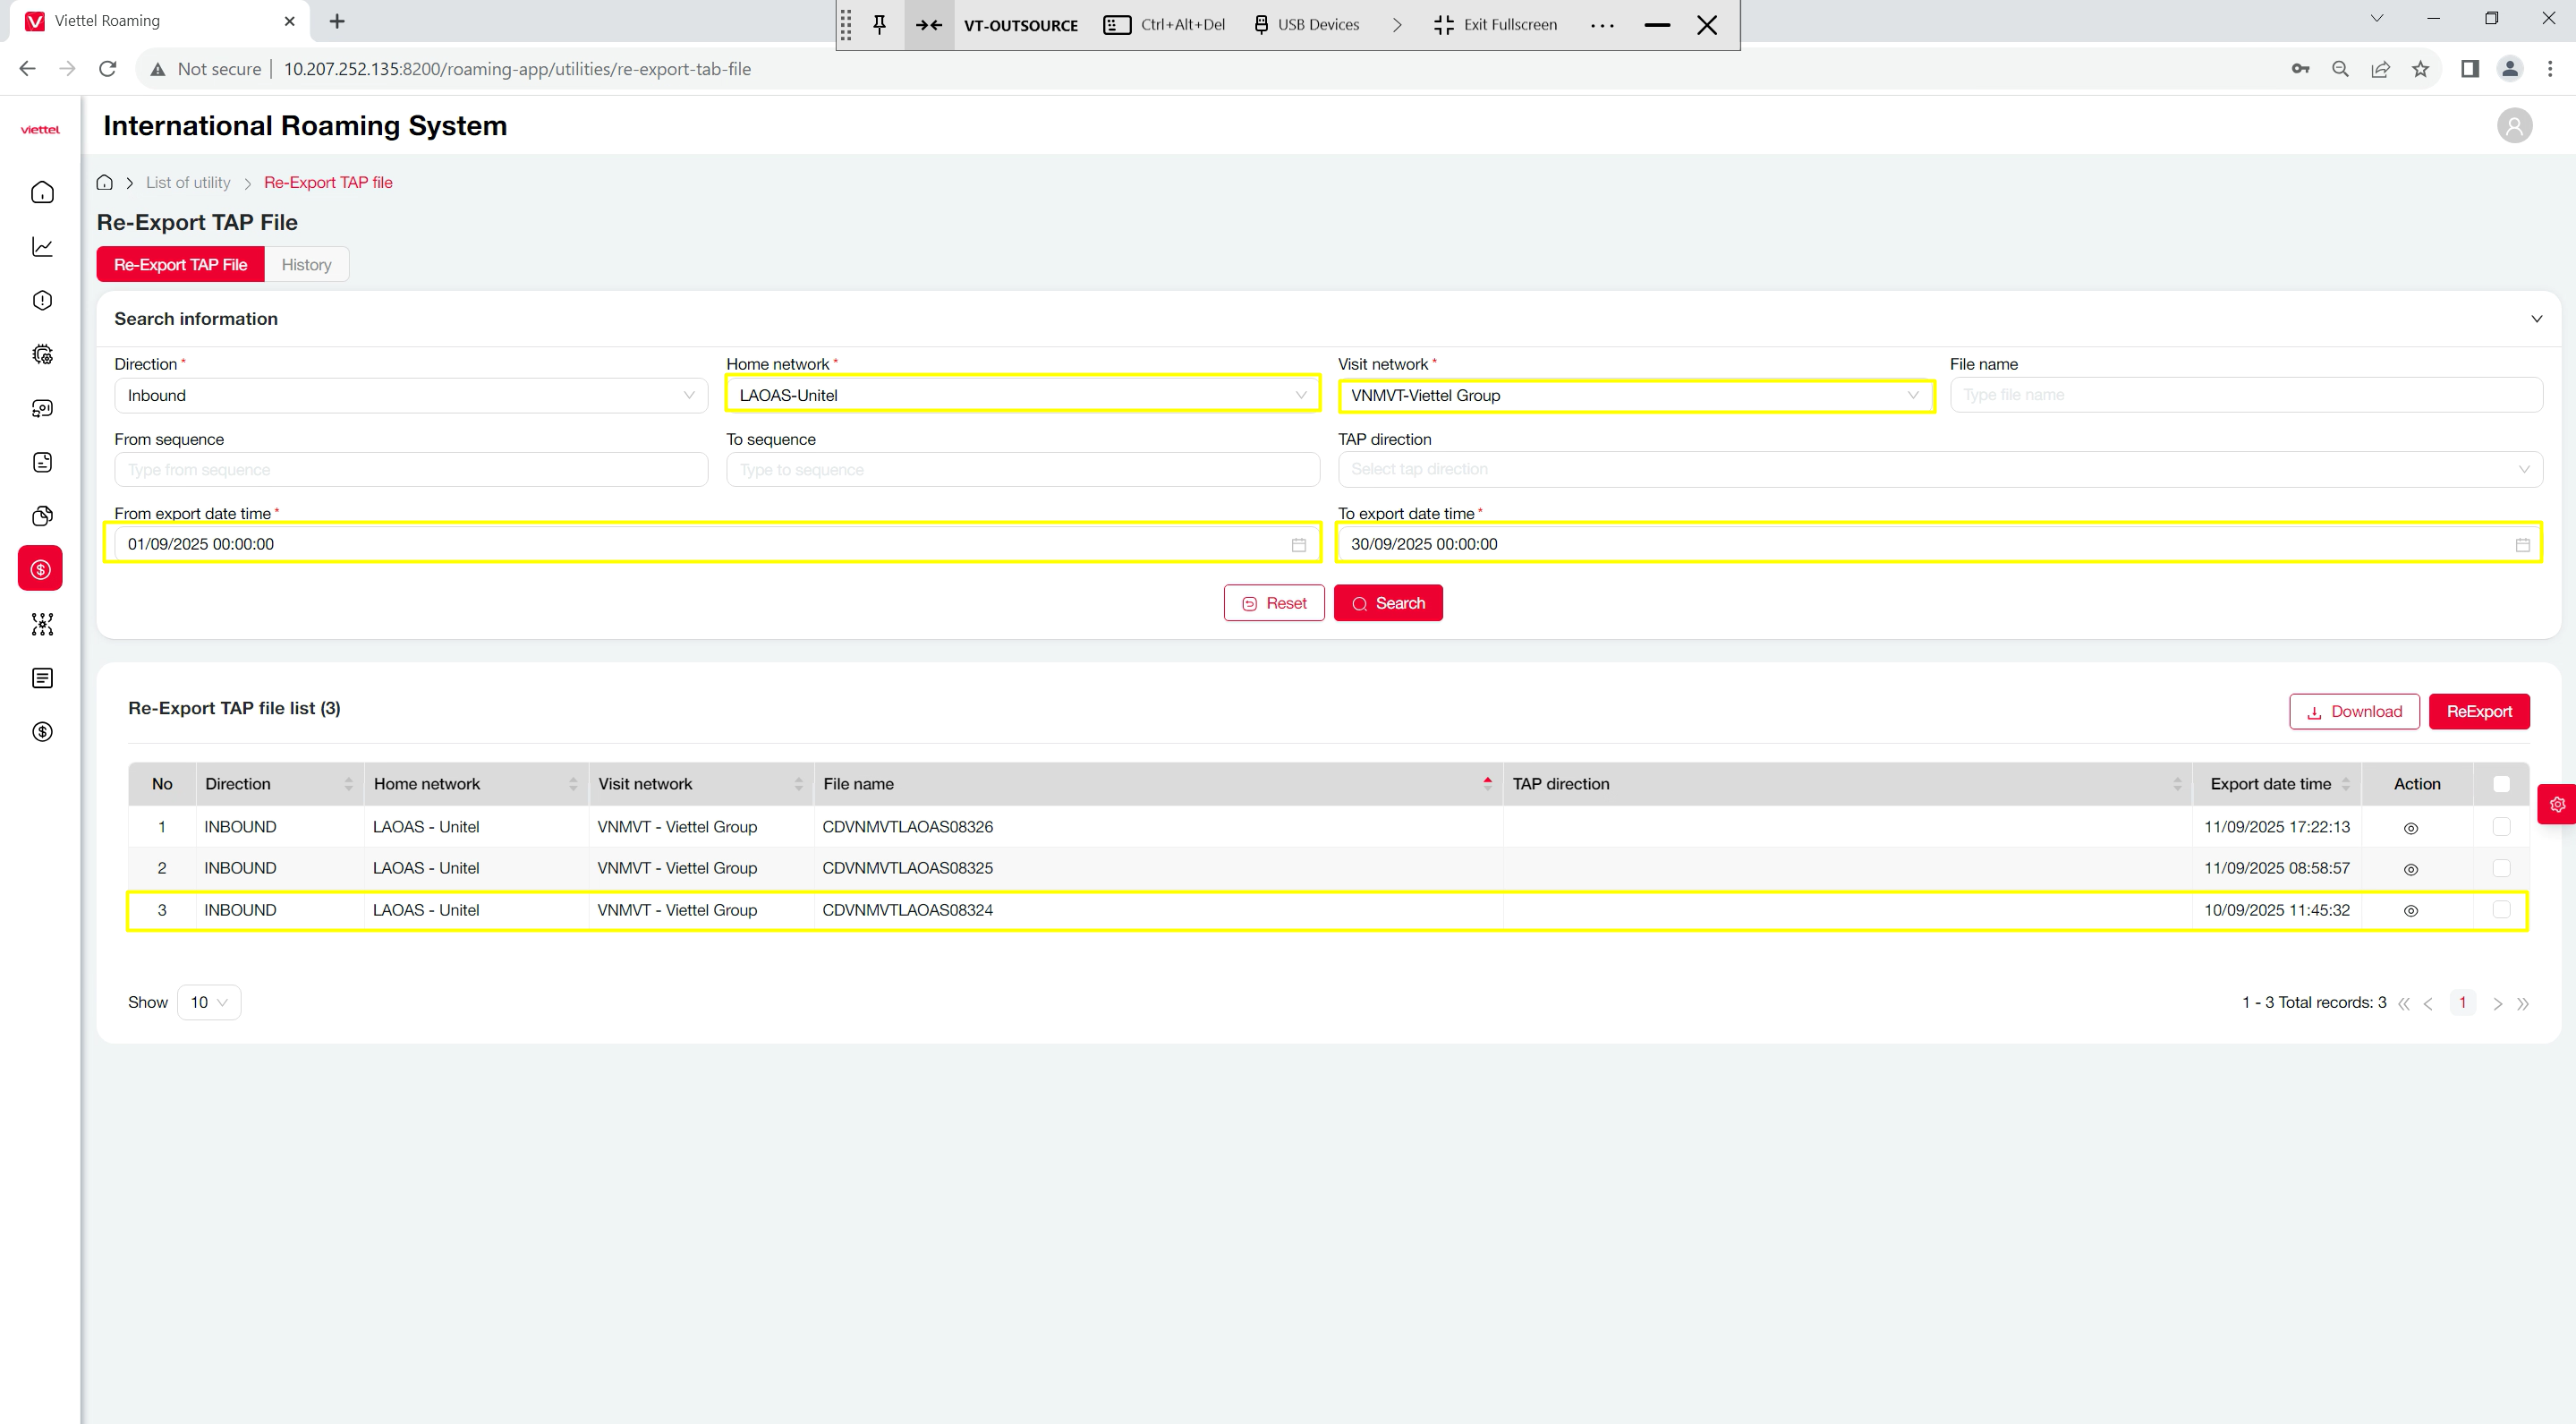Select all rows using the header checkbox
The image size is (2576, 1424).
[x=2501, y=784]
